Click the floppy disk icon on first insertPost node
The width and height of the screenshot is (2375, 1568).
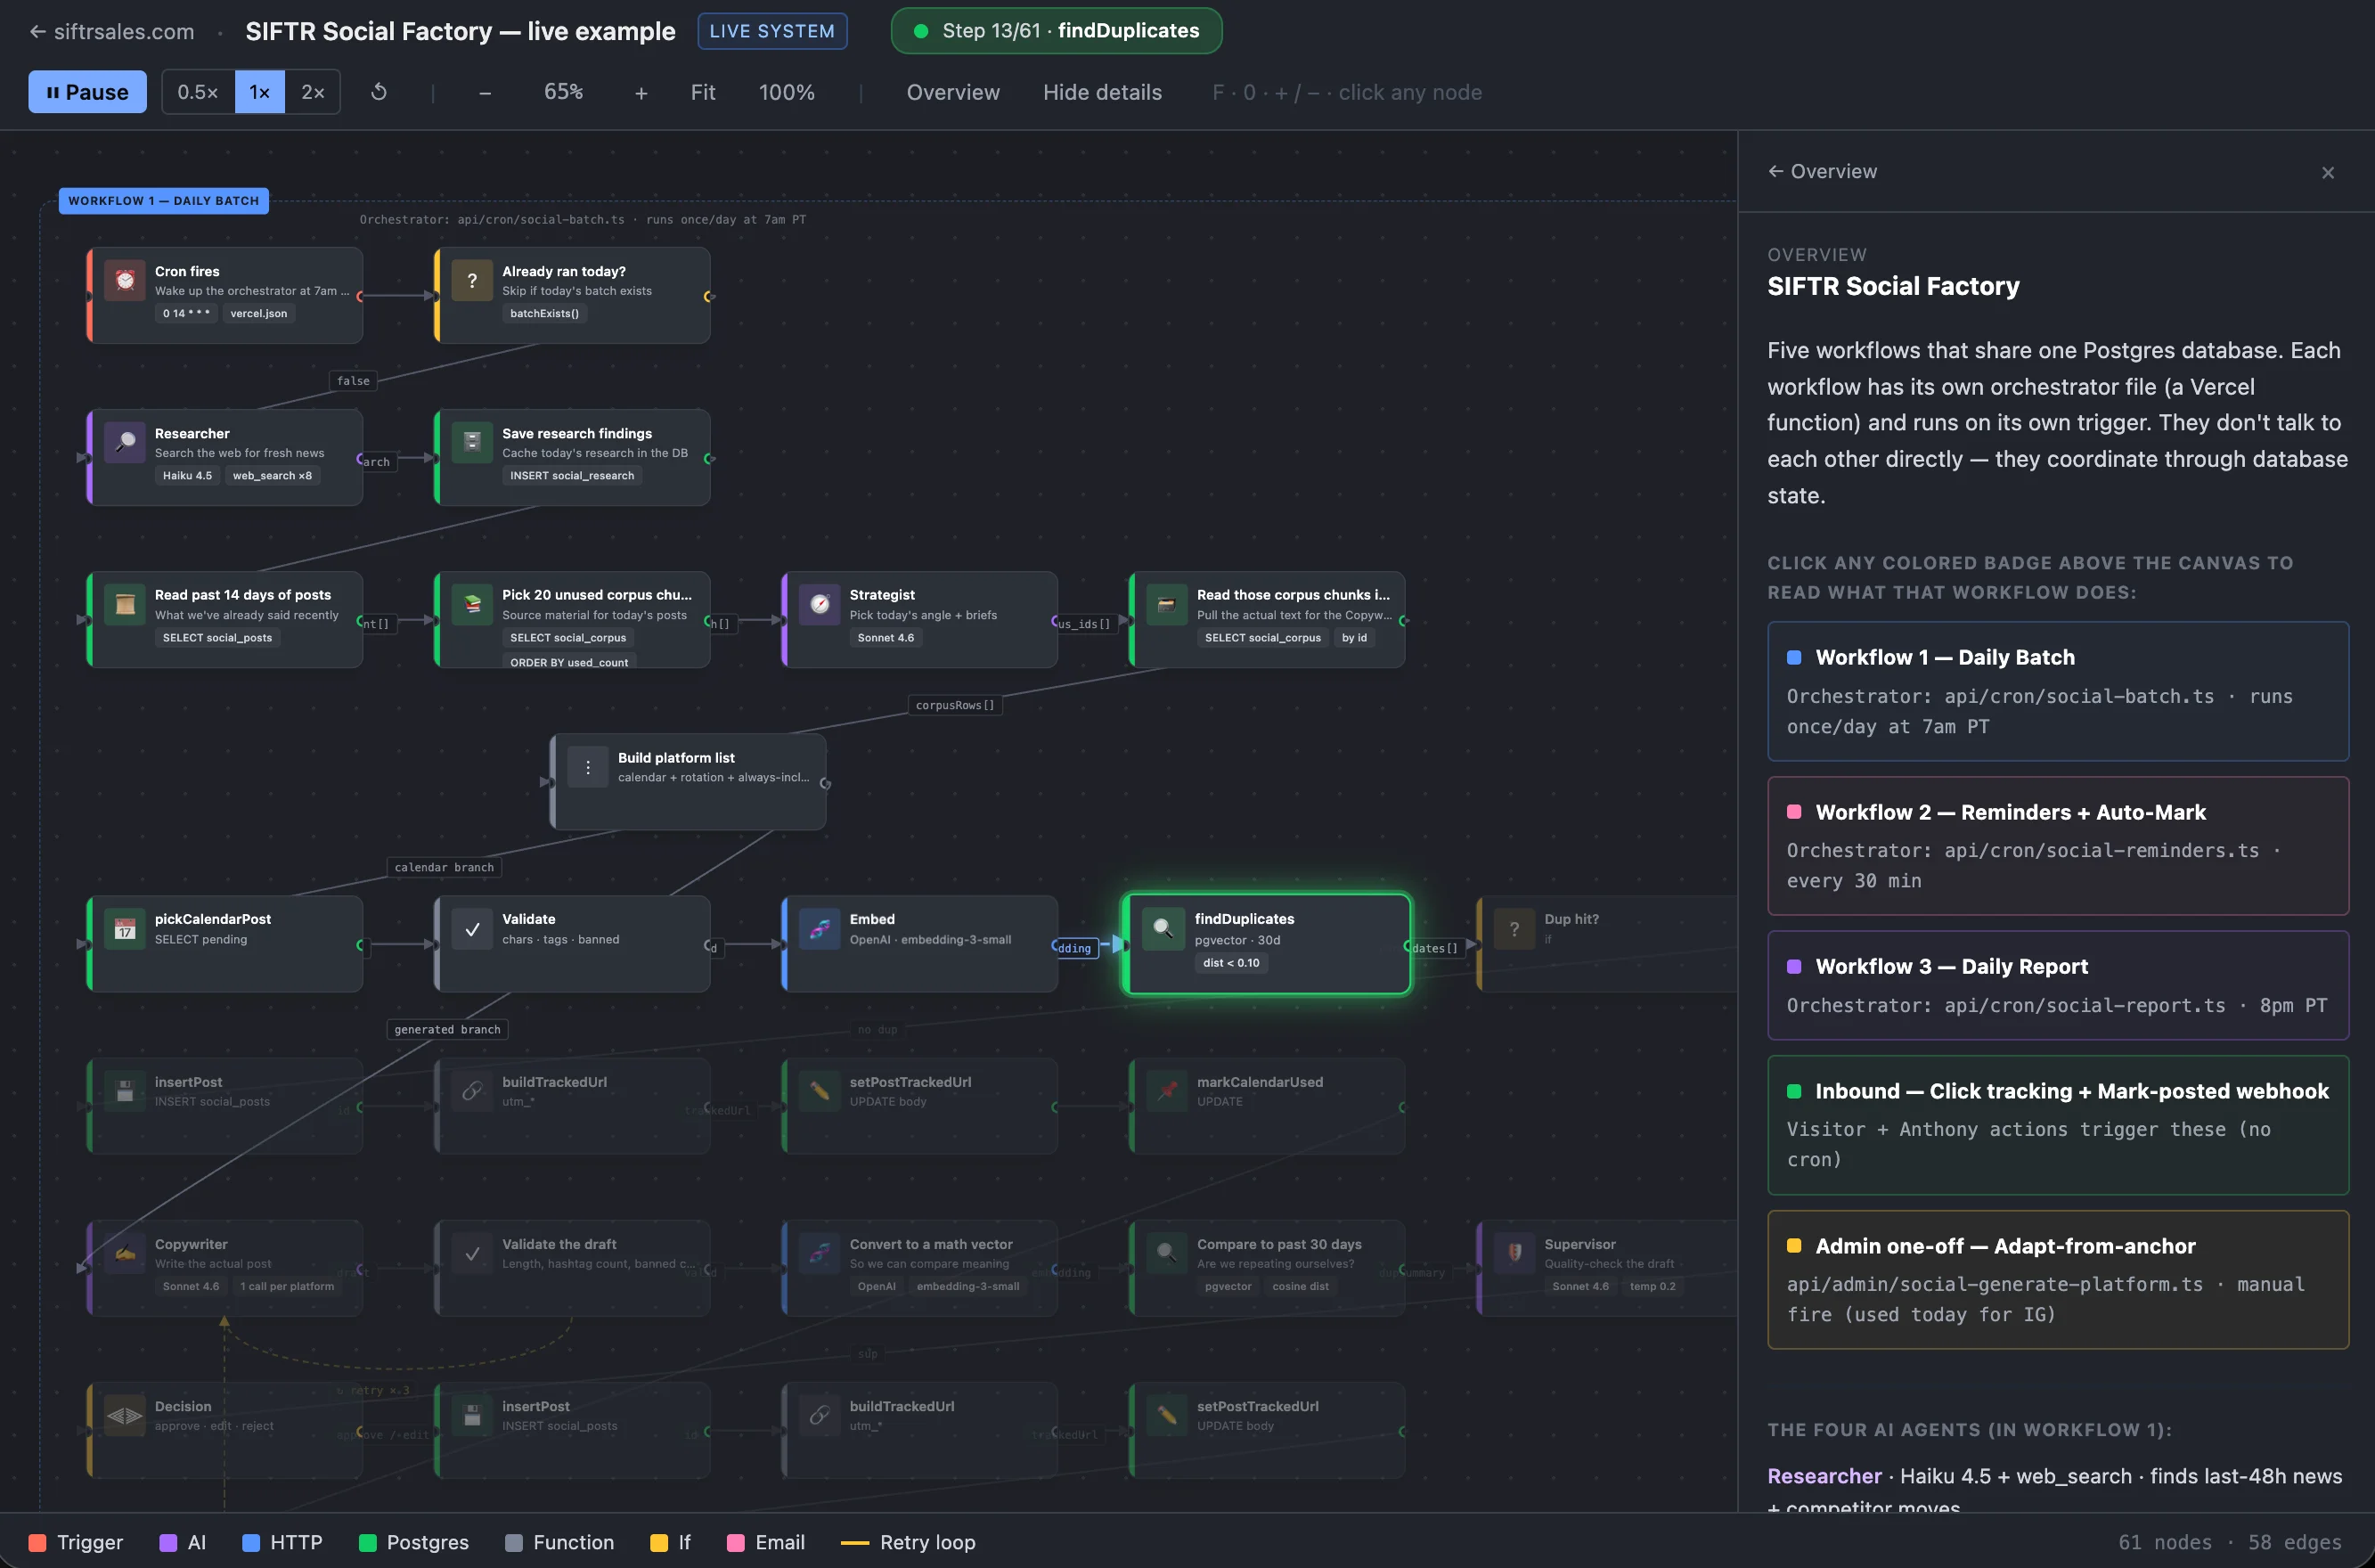125,1091
